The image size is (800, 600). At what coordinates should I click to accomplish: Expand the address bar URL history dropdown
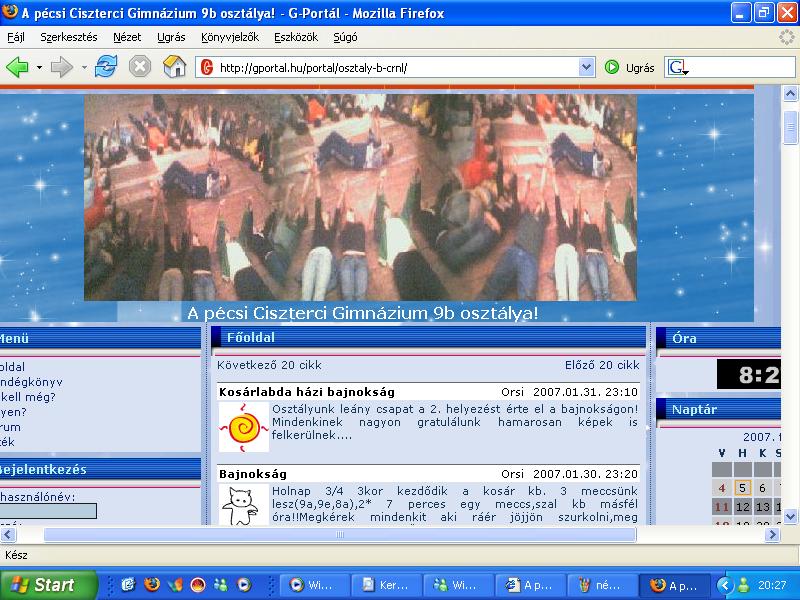click(x=587, y=67)
